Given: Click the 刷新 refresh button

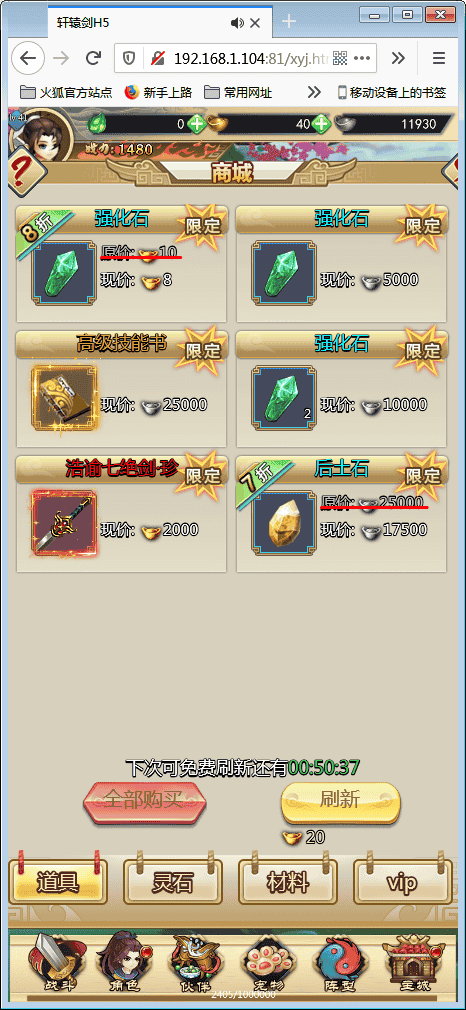Looking at the screenshot, I should click(341, 801).
